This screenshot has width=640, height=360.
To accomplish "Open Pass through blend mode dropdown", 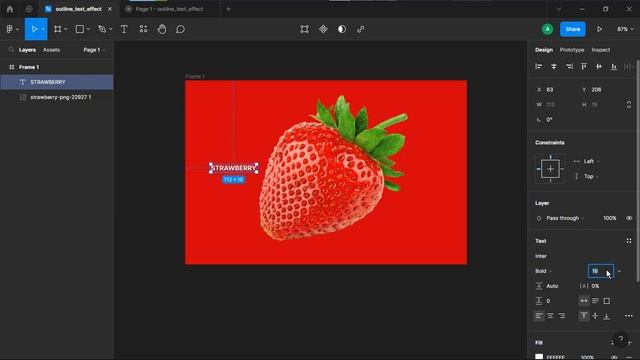I will click(565, 218).
